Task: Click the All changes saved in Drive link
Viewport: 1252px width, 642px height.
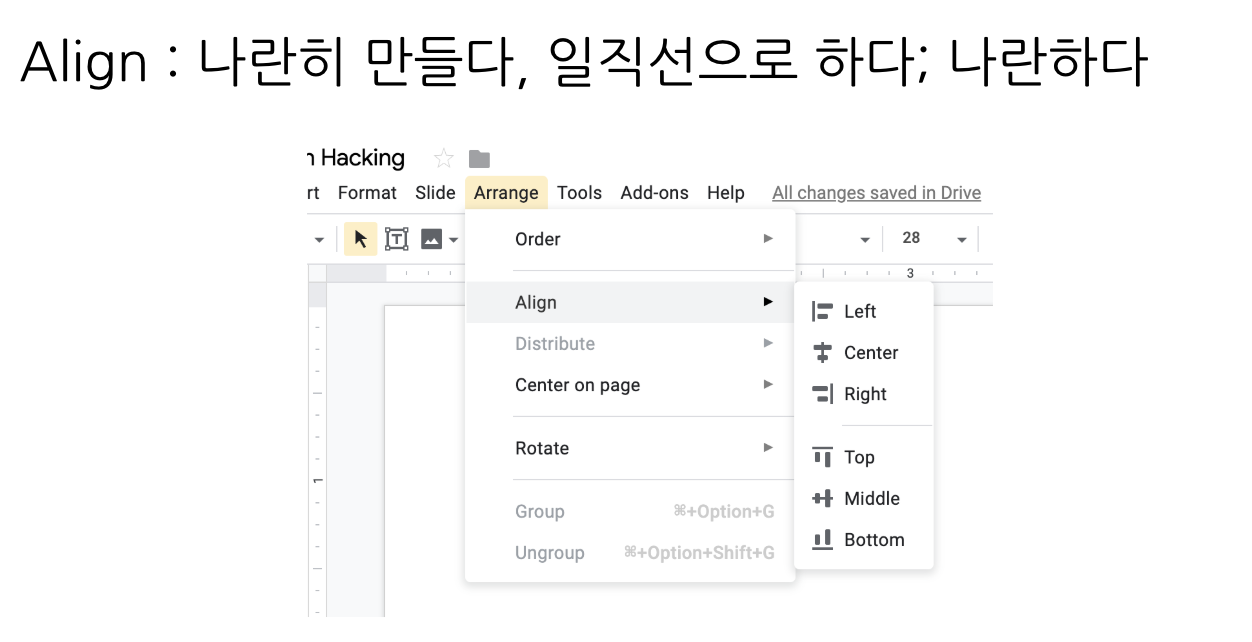Action: tap(876, 192)
